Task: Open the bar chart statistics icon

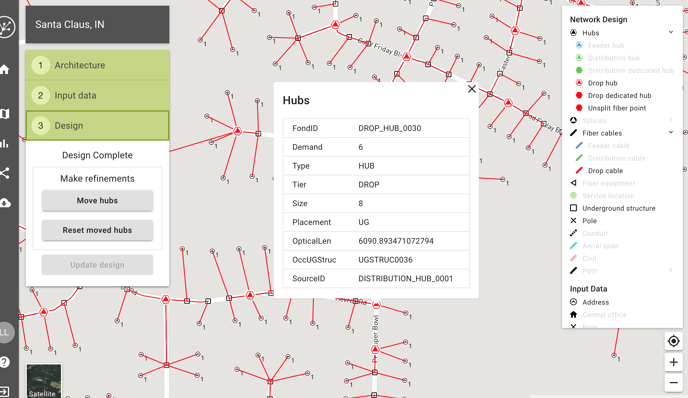Action: click(x=4, y=143)
